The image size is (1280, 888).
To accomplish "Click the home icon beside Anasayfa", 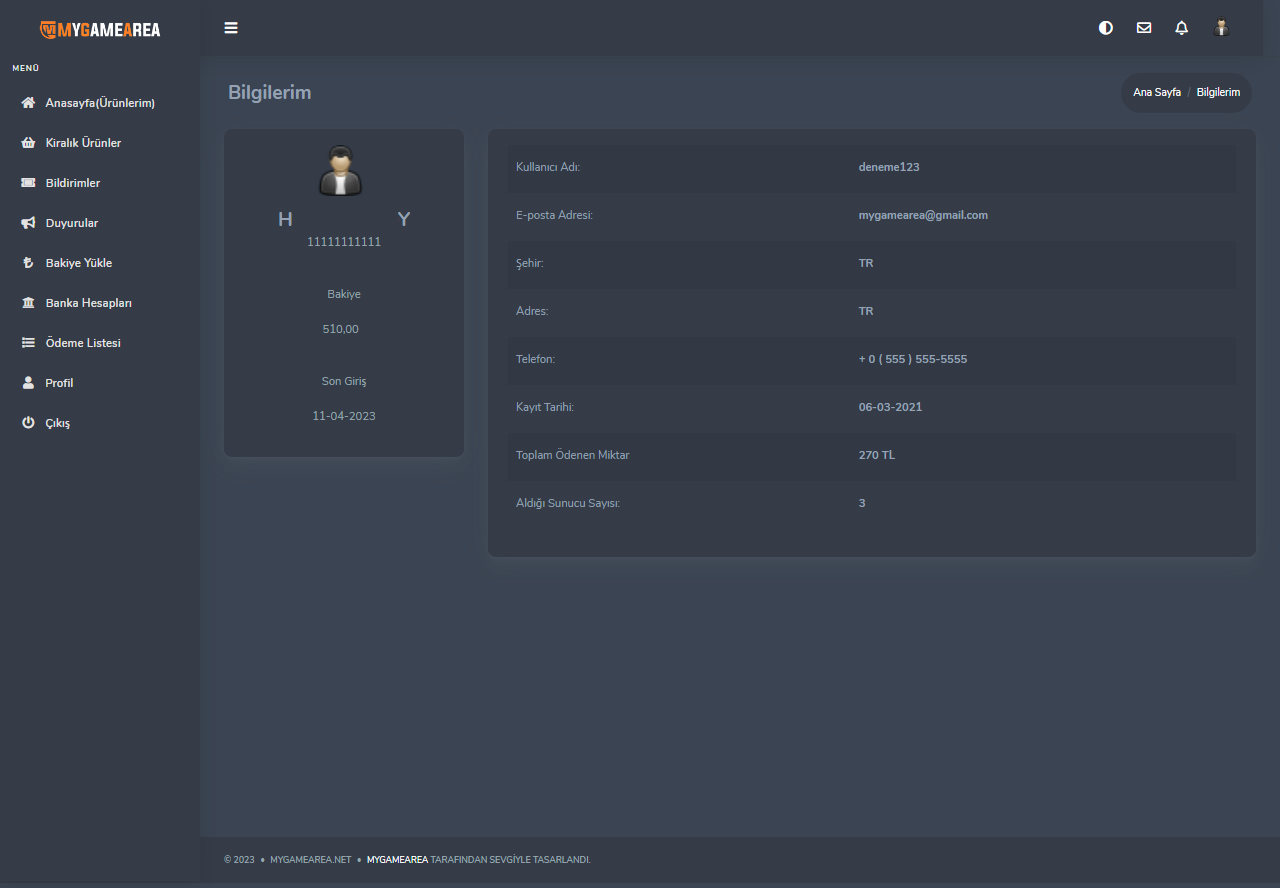I will pyautogui.click(x=28, y=103).
